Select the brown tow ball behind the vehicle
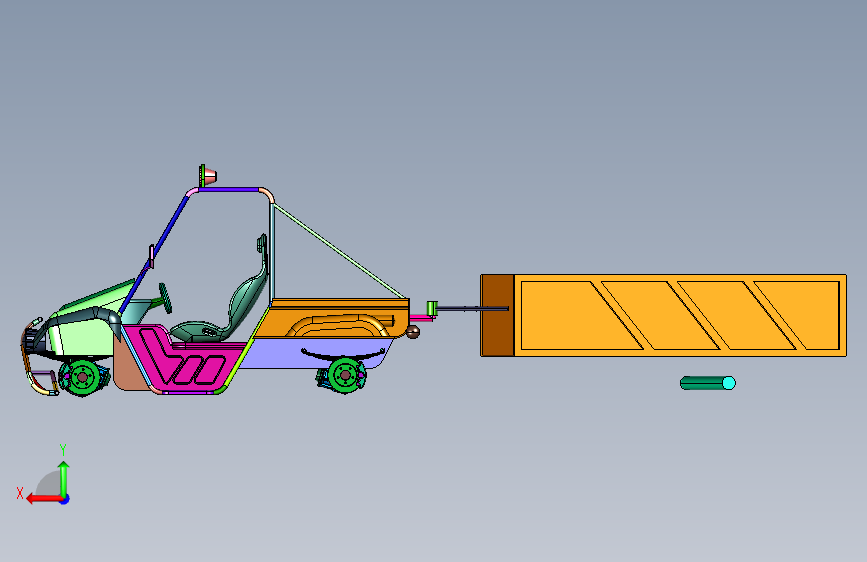 click(x=412, y=332)
